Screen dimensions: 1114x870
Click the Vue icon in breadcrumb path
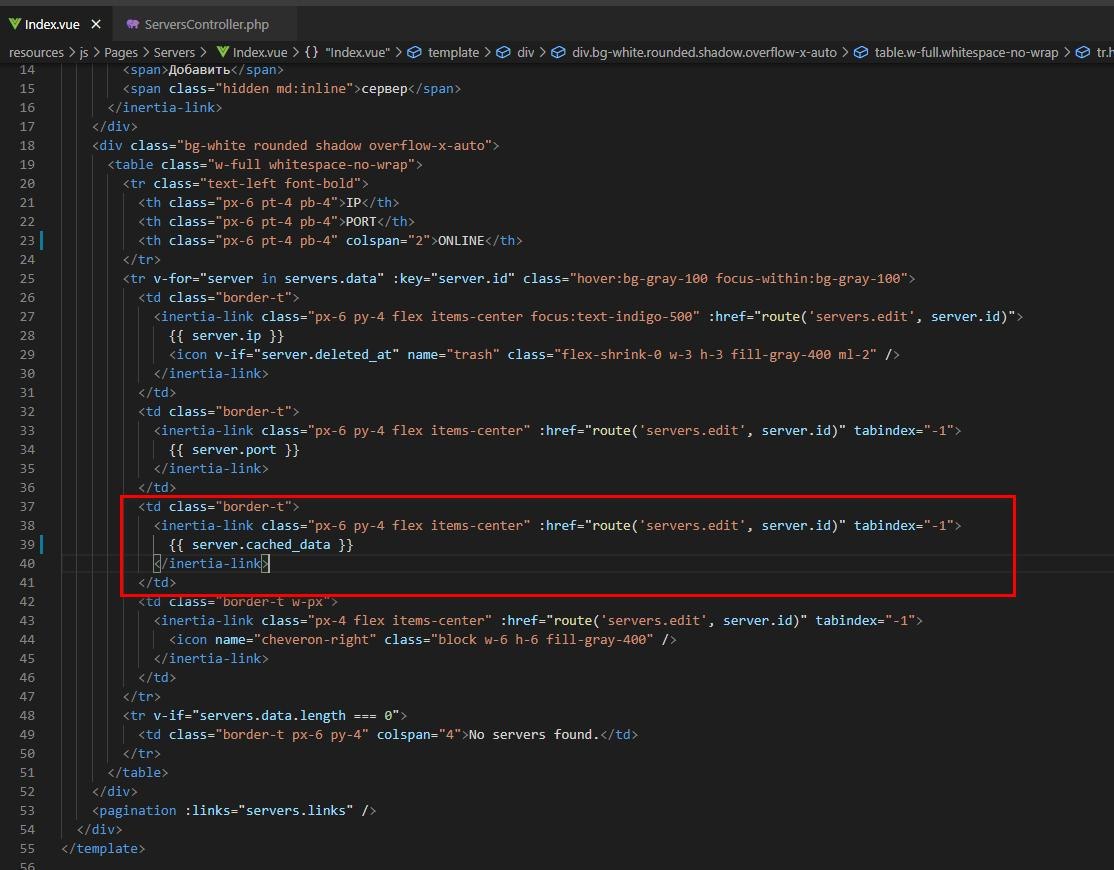tap(222, 52)
